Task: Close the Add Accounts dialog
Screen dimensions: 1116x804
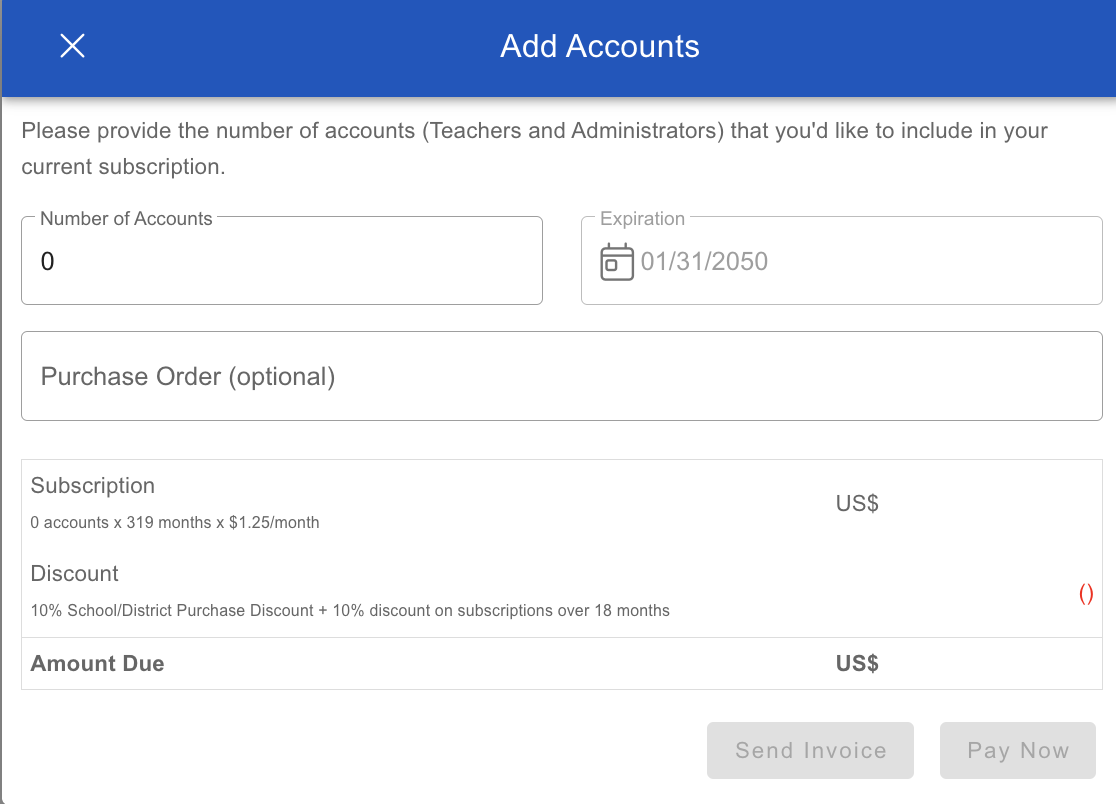Action: pos(72,46)
